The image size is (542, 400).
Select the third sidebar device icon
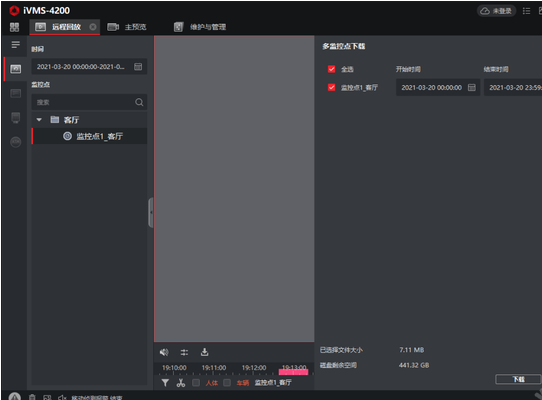coord(16,118)
